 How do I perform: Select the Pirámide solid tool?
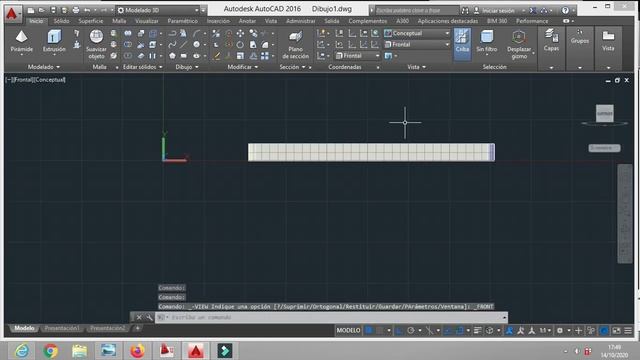pyautogui.click(x=22, y=41)
